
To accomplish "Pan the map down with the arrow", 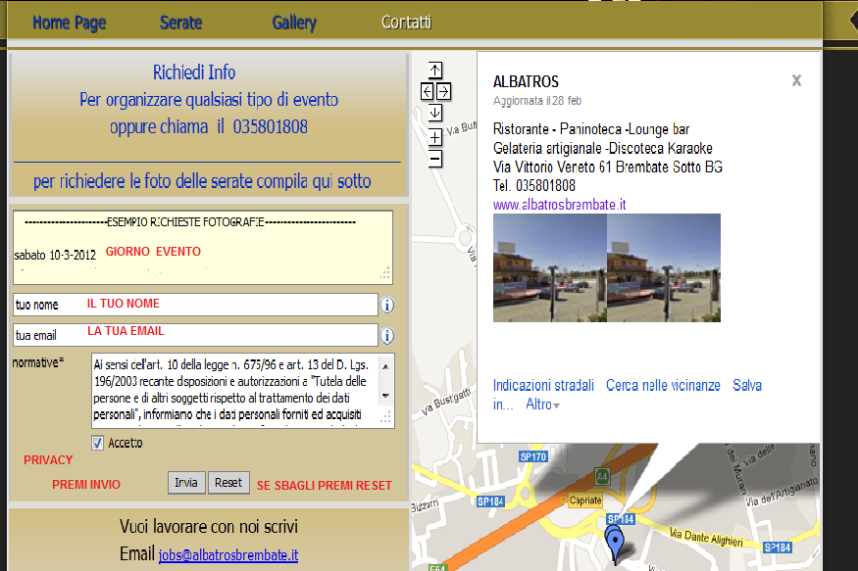I will pyautogui.click(x=435, y=113).
